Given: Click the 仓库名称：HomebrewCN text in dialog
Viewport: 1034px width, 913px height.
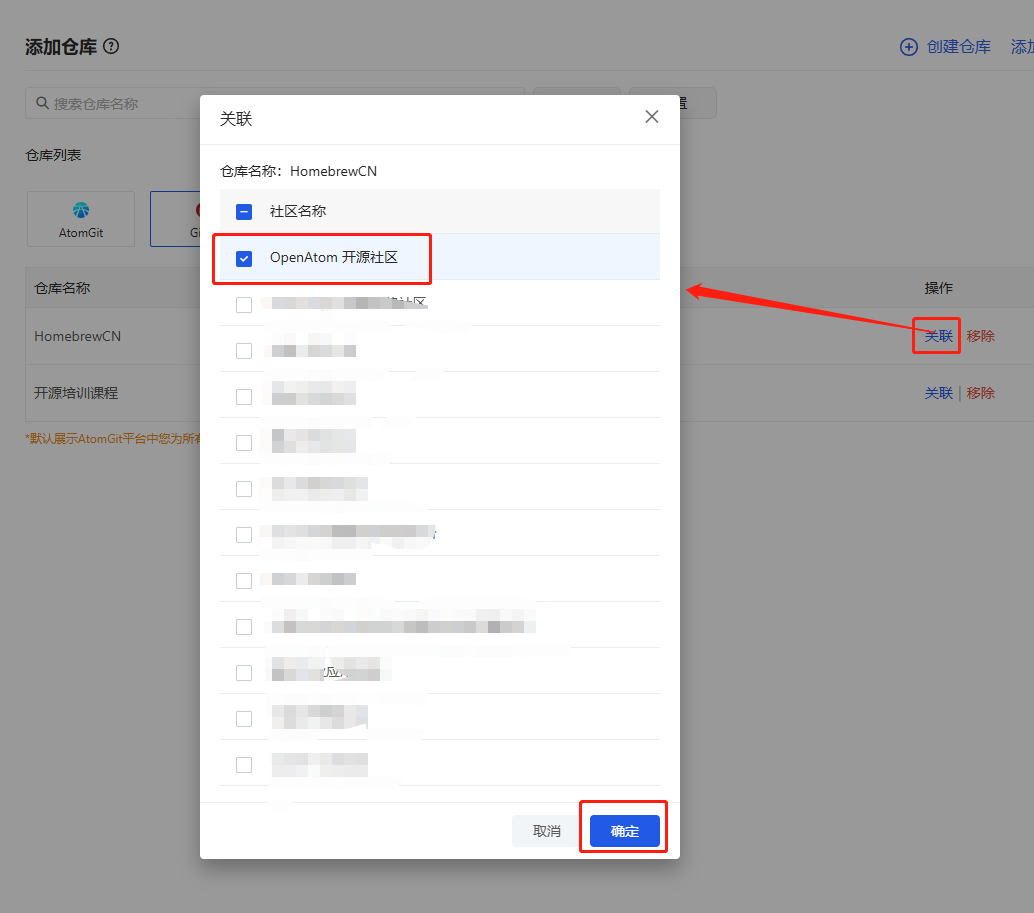Looking at the screenshot, I should click(x=298, y=171).
